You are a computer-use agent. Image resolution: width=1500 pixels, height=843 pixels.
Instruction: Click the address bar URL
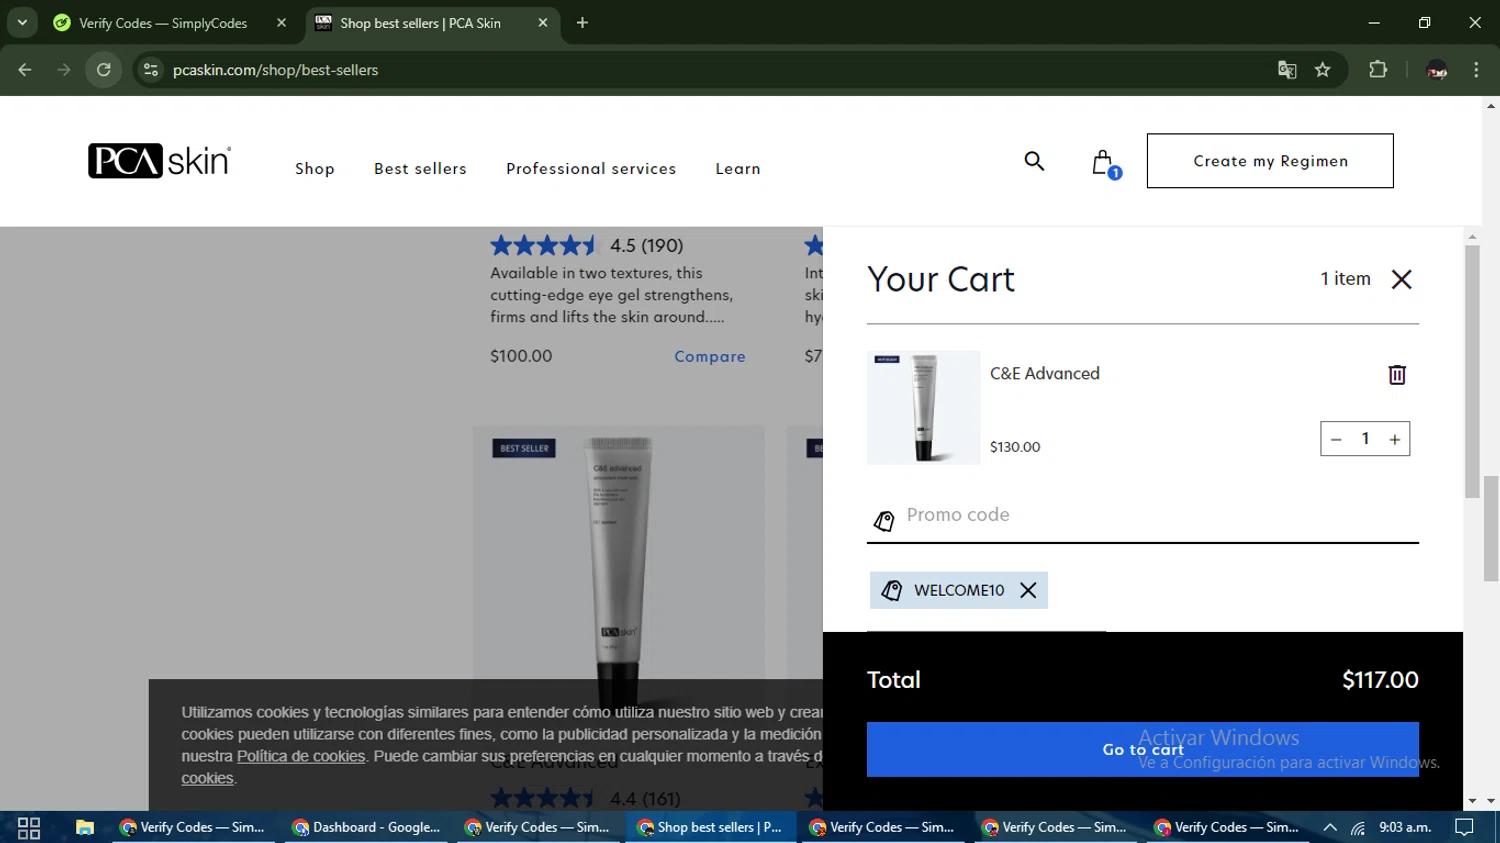275,70
